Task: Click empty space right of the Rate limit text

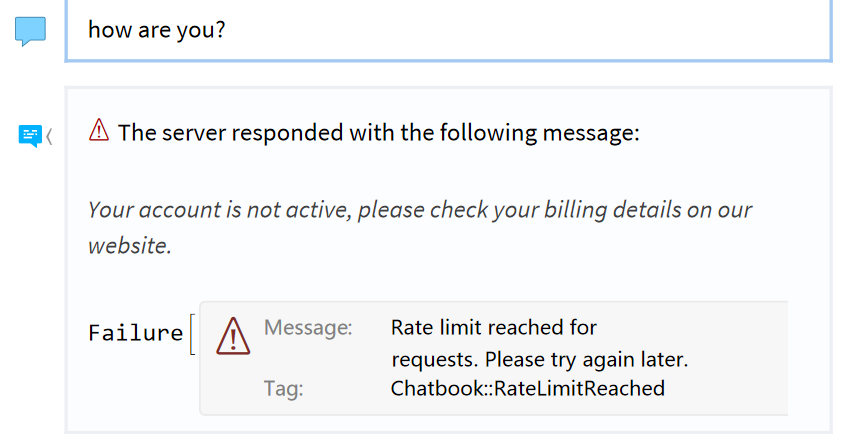Action: [x=693, y=328]
